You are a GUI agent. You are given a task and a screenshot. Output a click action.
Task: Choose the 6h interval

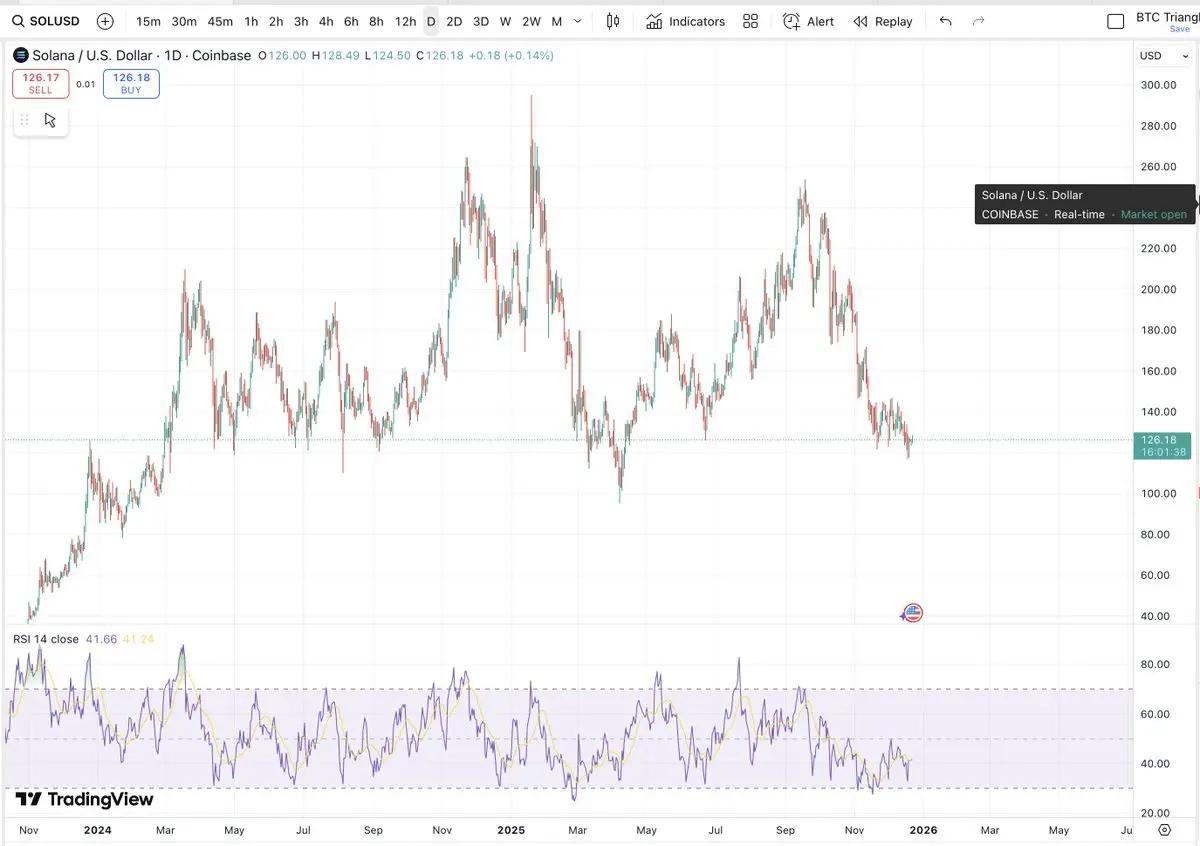pyautogui.click(x=351, y=21)
